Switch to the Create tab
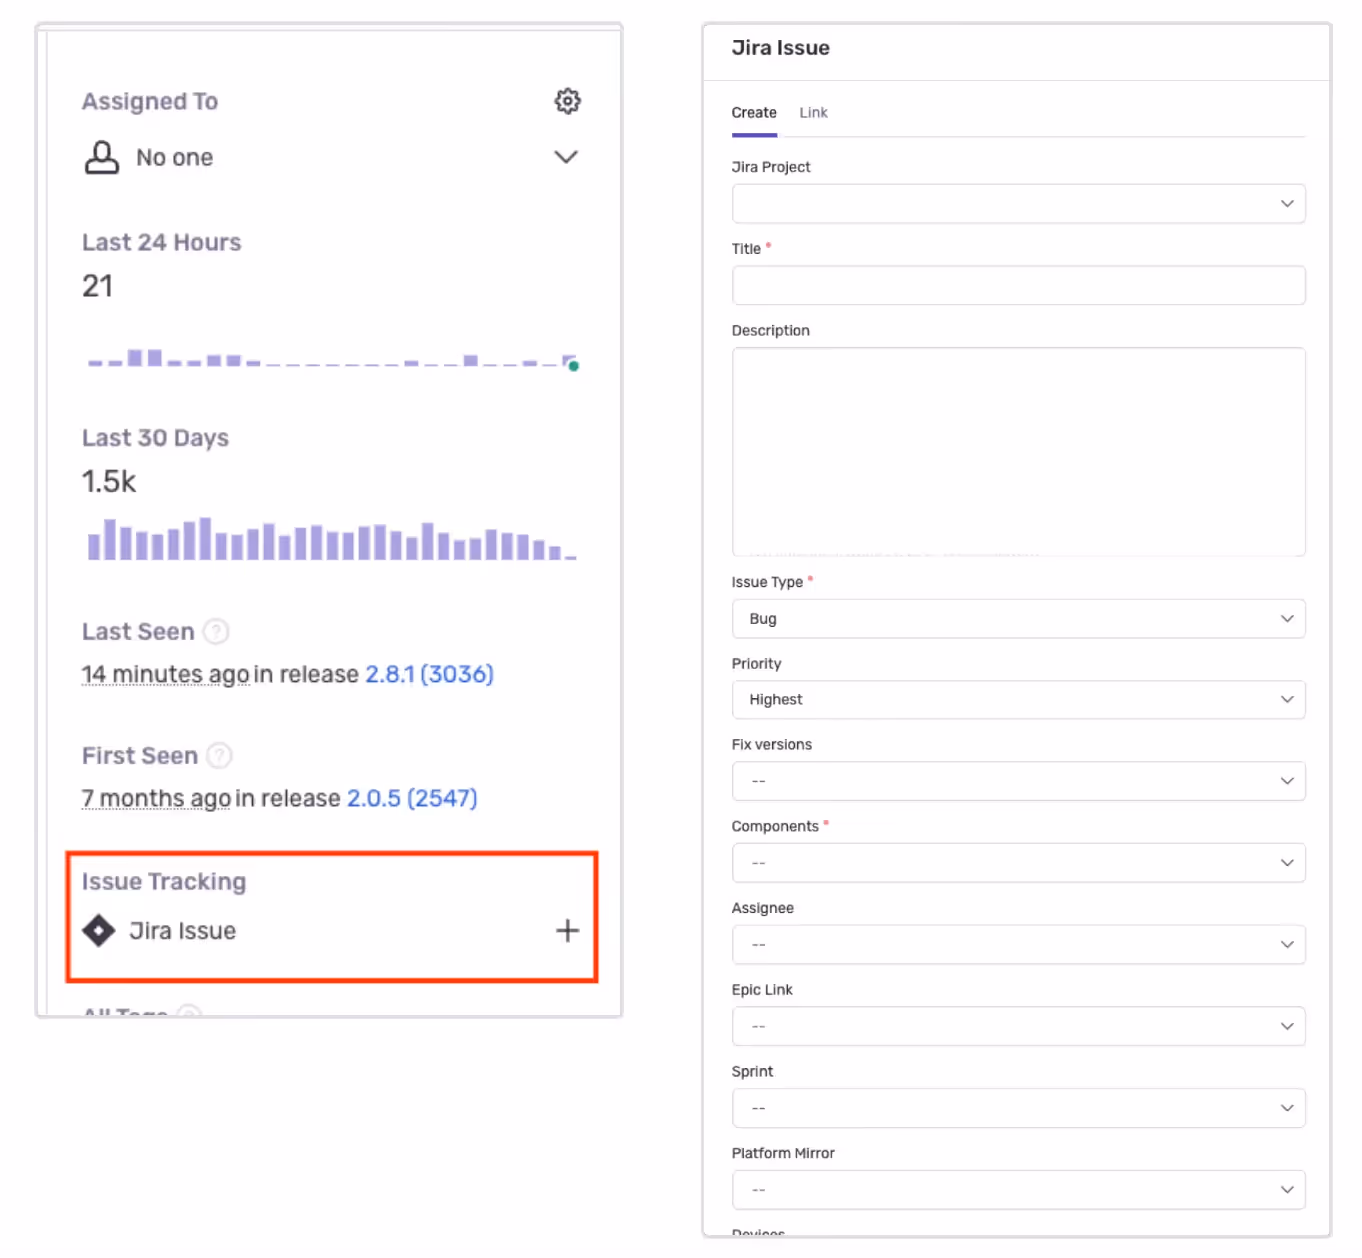1362x1258 pixels. click(x=754, y=113)
